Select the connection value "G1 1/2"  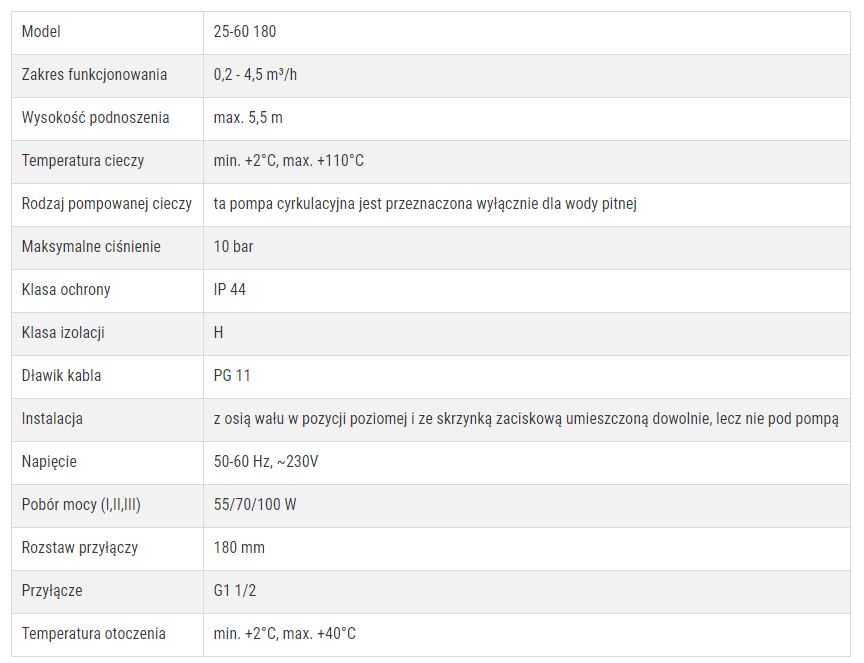pyautogui.click(x=235, y=591)
